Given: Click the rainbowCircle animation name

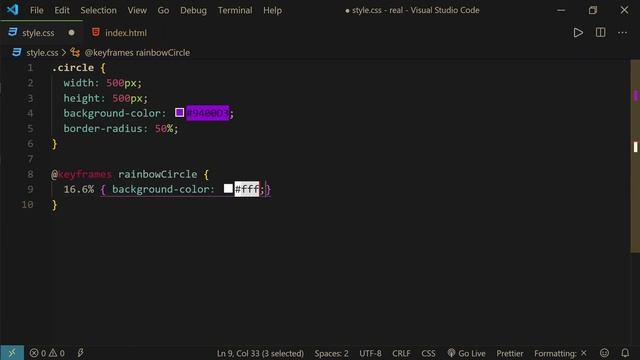Looking at the screenshot, I should (158, 174).
